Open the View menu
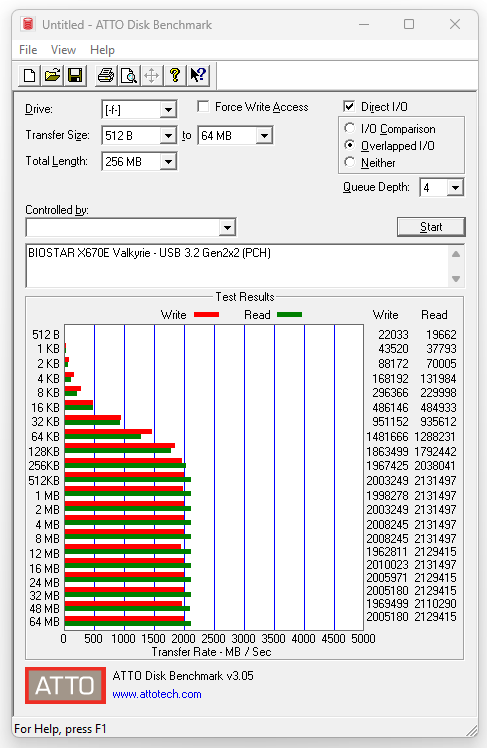The height and width of the screenshot is (748, 487). 63,50
